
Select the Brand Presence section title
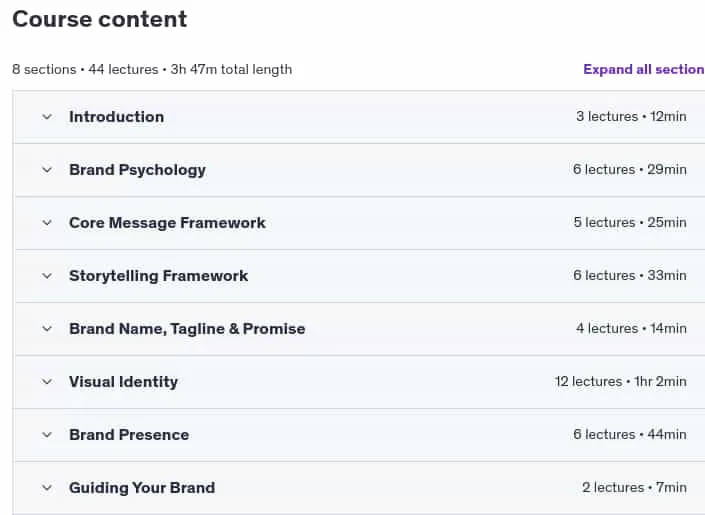[x=129, y=435]
